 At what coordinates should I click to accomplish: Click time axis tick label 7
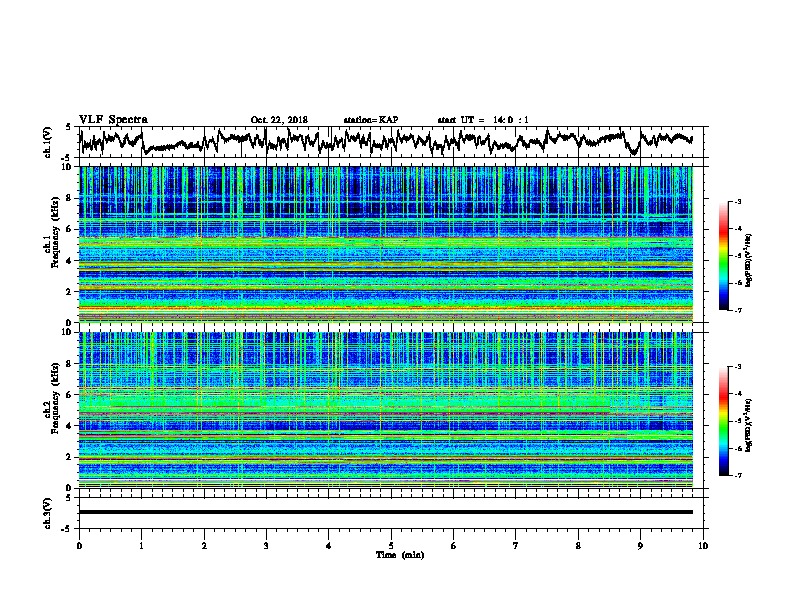[x=516, y=545]
